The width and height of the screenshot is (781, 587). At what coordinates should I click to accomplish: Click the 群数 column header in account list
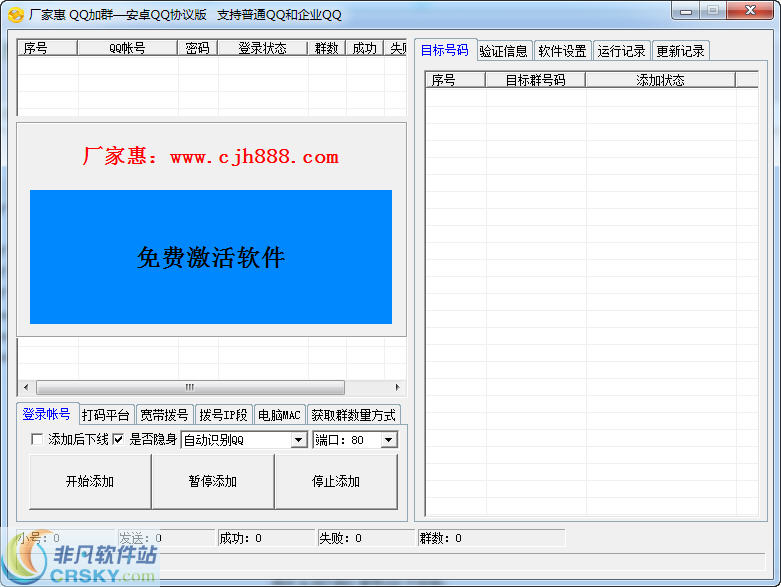tap(327, 48)
